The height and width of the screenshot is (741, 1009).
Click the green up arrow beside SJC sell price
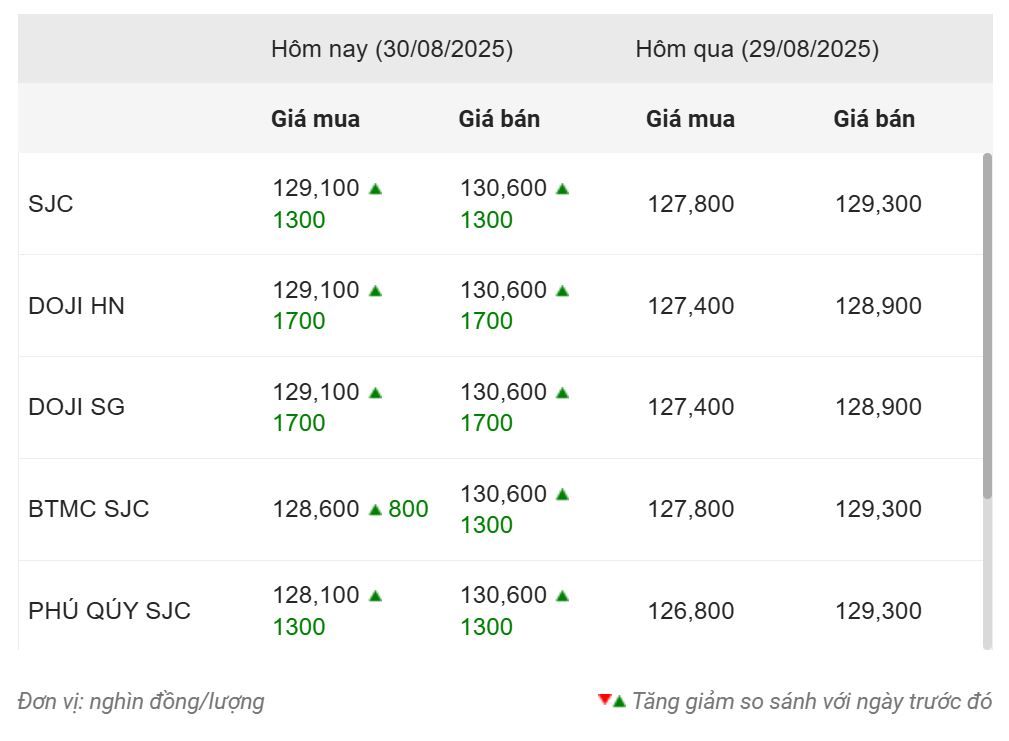tap(562, 188)
